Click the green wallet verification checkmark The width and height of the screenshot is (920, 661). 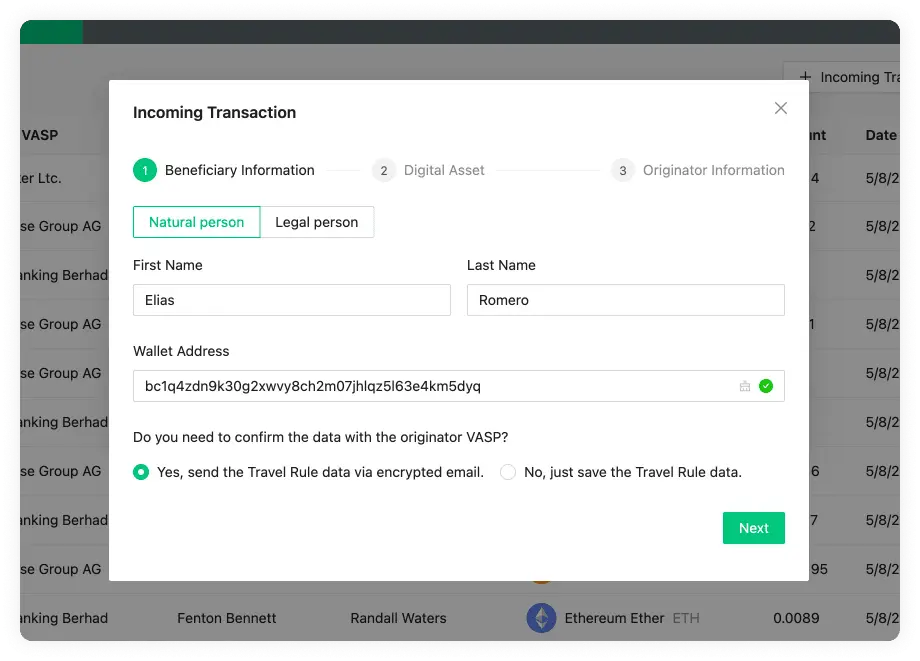pyautogui.click(x=767, y=385)
